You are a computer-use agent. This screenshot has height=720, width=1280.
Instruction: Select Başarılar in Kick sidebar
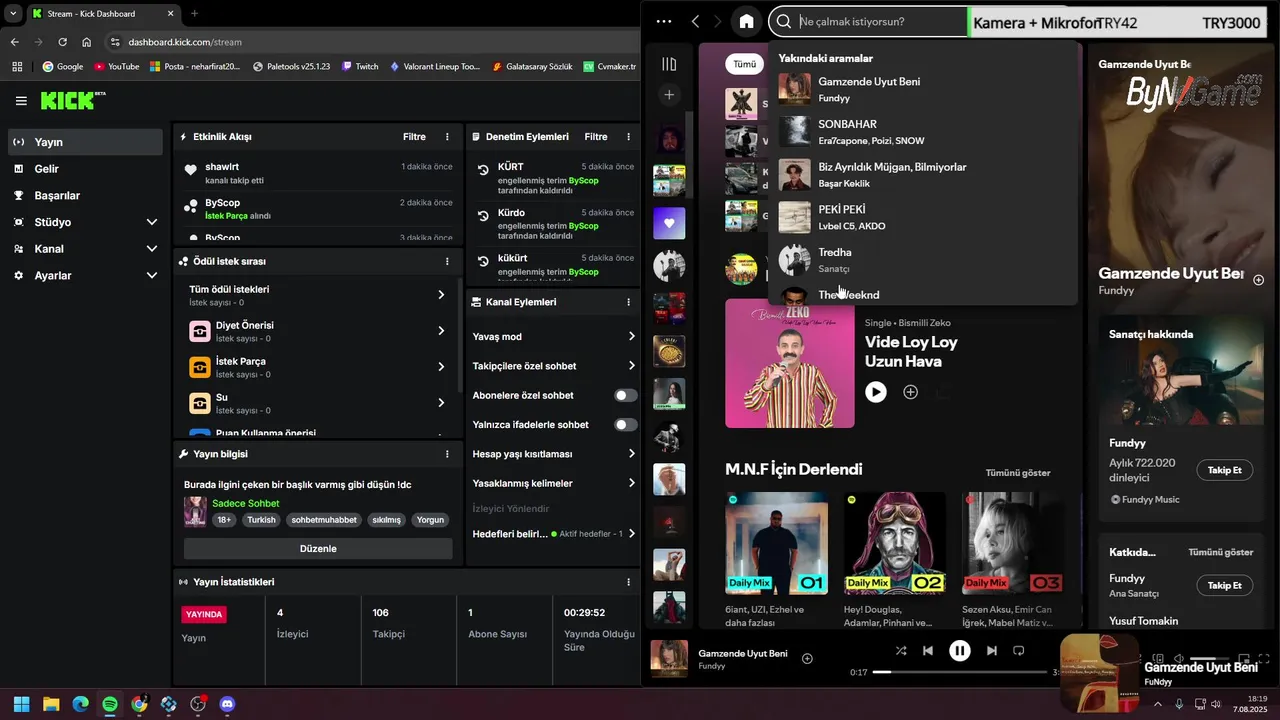(x=84, y=196)
